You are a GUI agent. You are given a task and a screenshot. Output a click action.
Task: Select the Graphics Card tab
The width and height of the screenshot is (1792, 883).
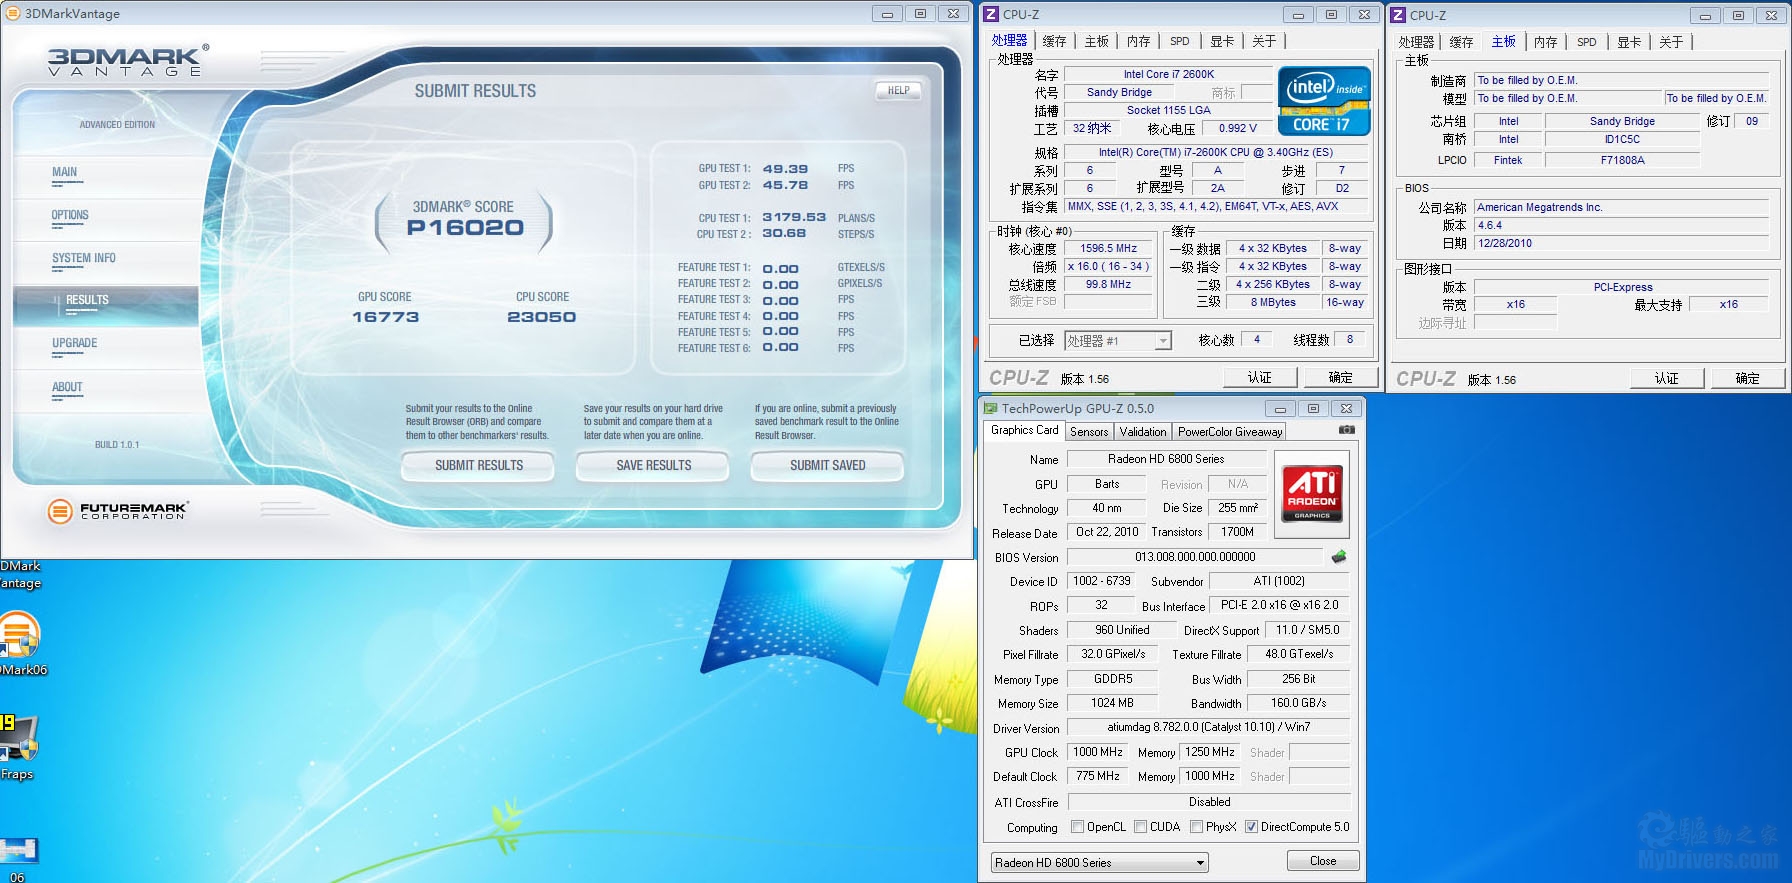(1024, 430)
